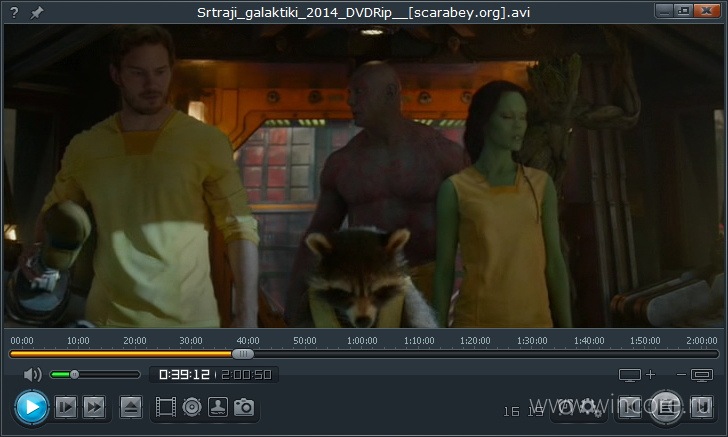Jump to 1:40:00 timeline marker
Image resolution: width=728 pixels, height=437 pixels.
click(589, 341)
